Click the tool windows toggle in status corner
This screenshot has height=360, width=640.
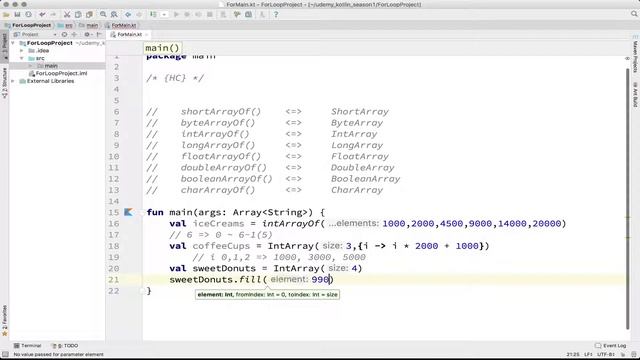click(x=5, y=355)
